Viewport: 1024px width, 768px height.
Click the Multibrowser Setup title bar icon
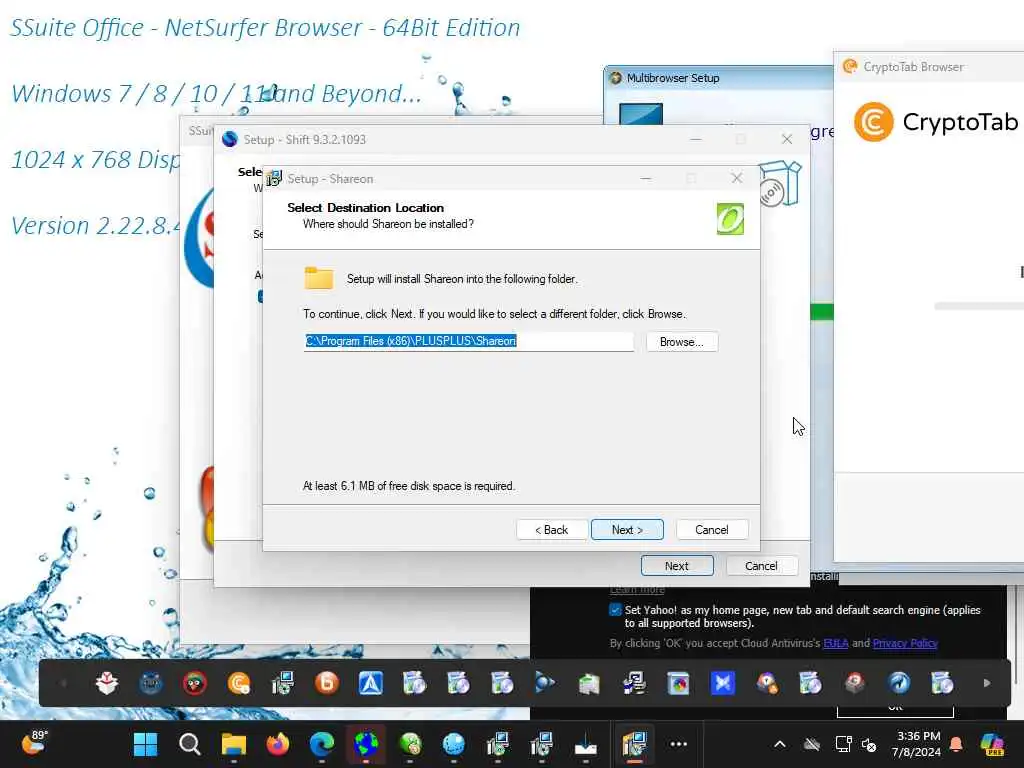point(615,78)
